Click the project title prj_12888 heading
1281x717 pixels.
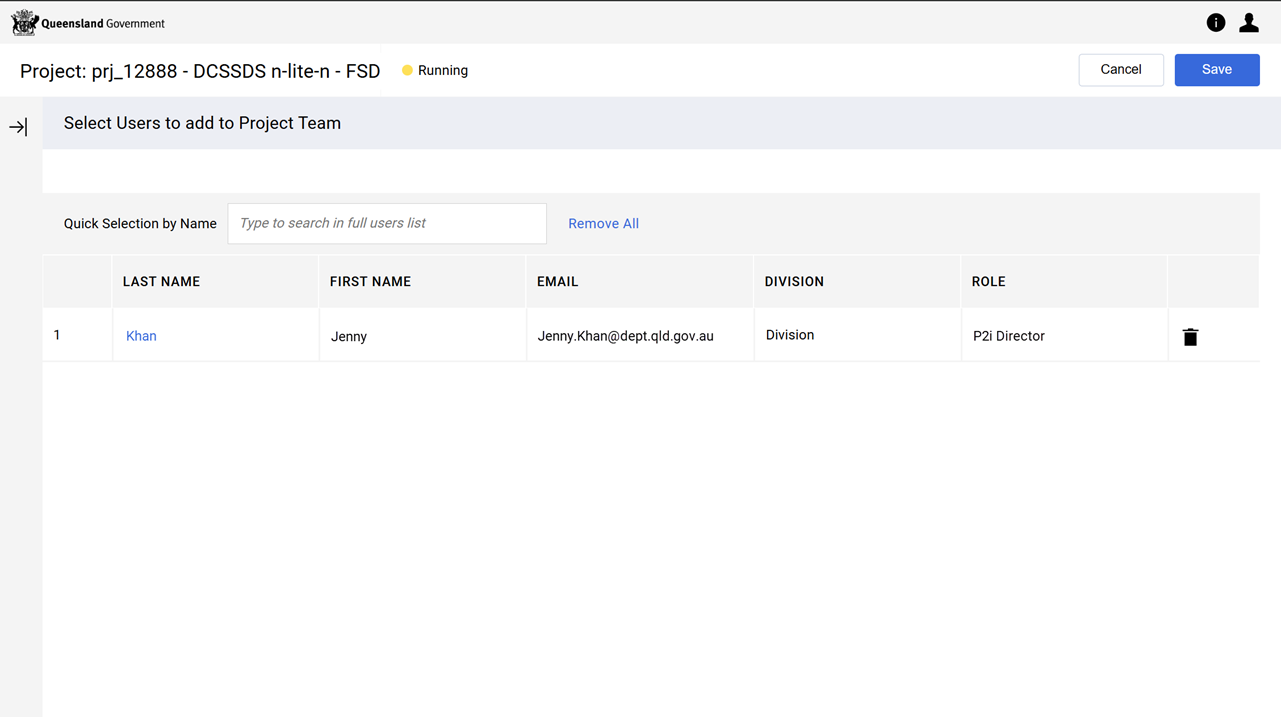click(x=200, y=71)
